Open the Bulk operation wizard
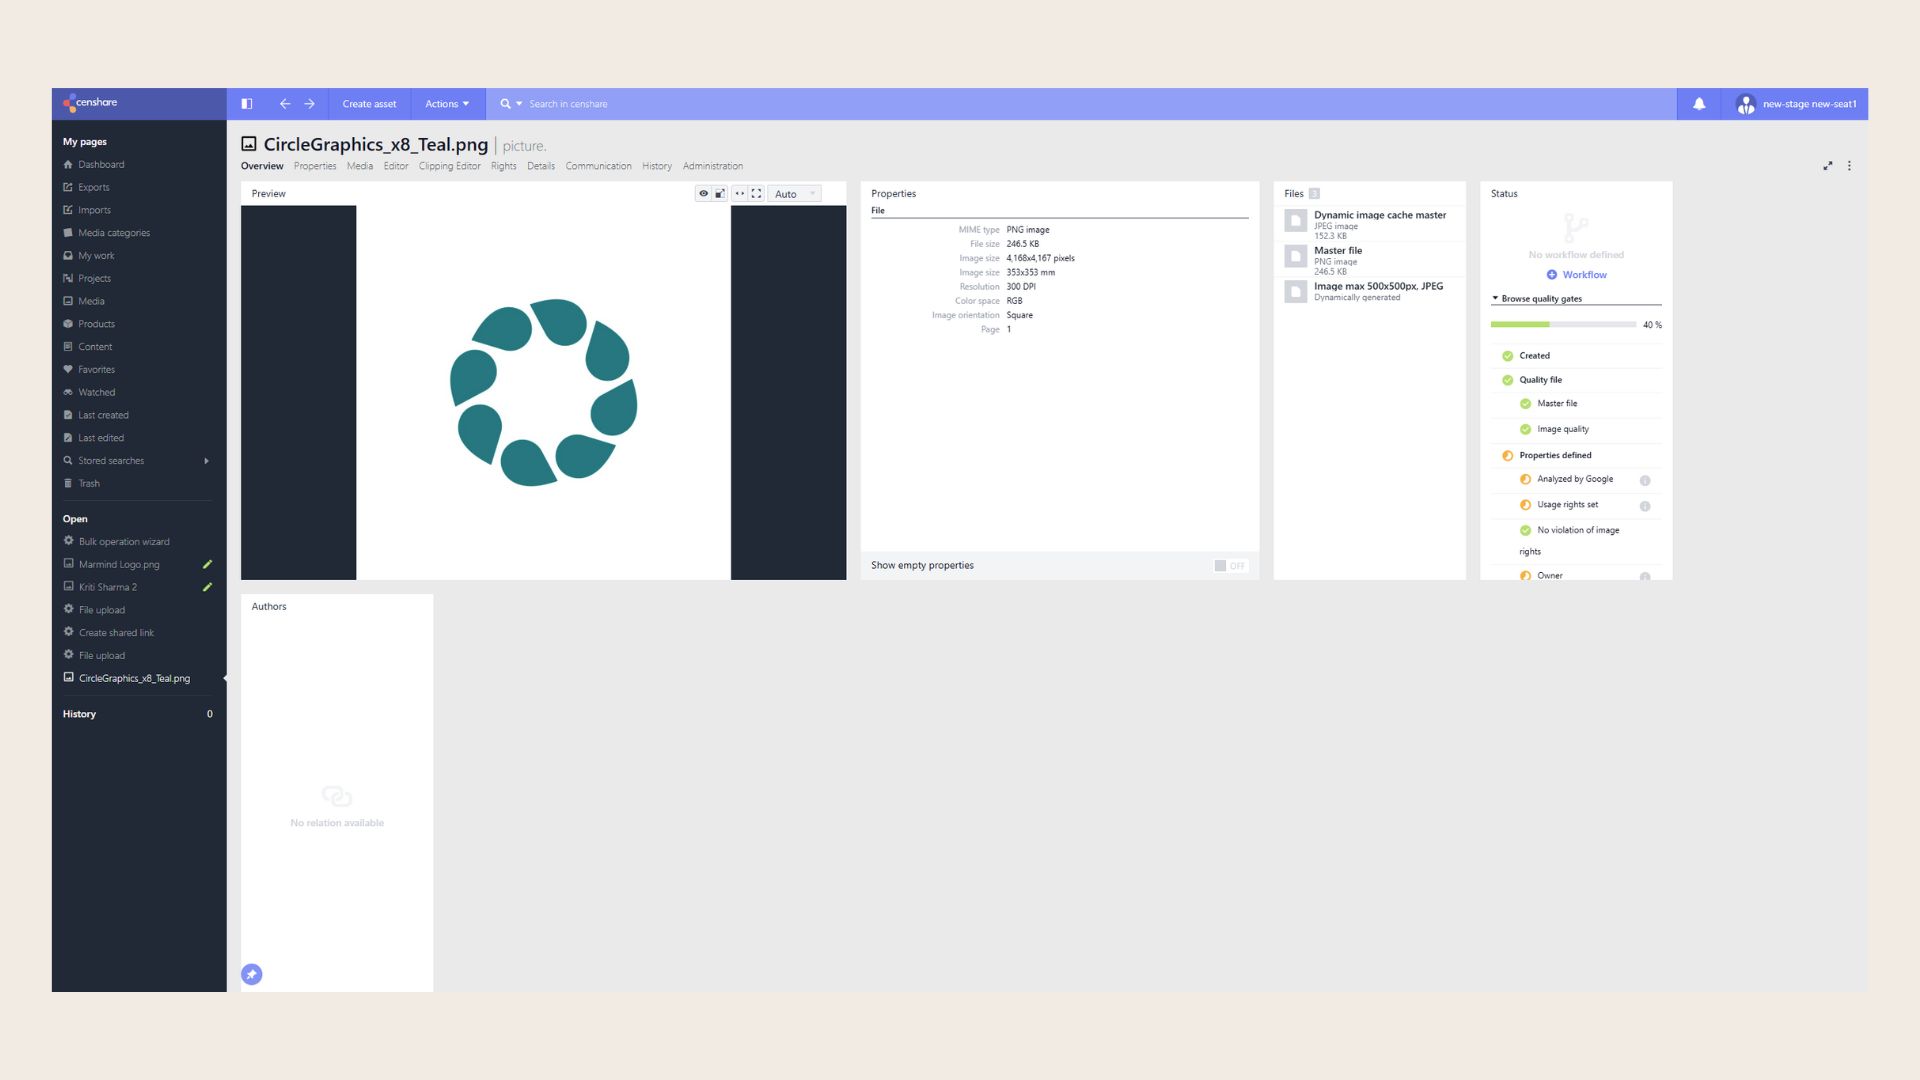This screenshot has height=1080, width=1920. [x=124, y=541]
